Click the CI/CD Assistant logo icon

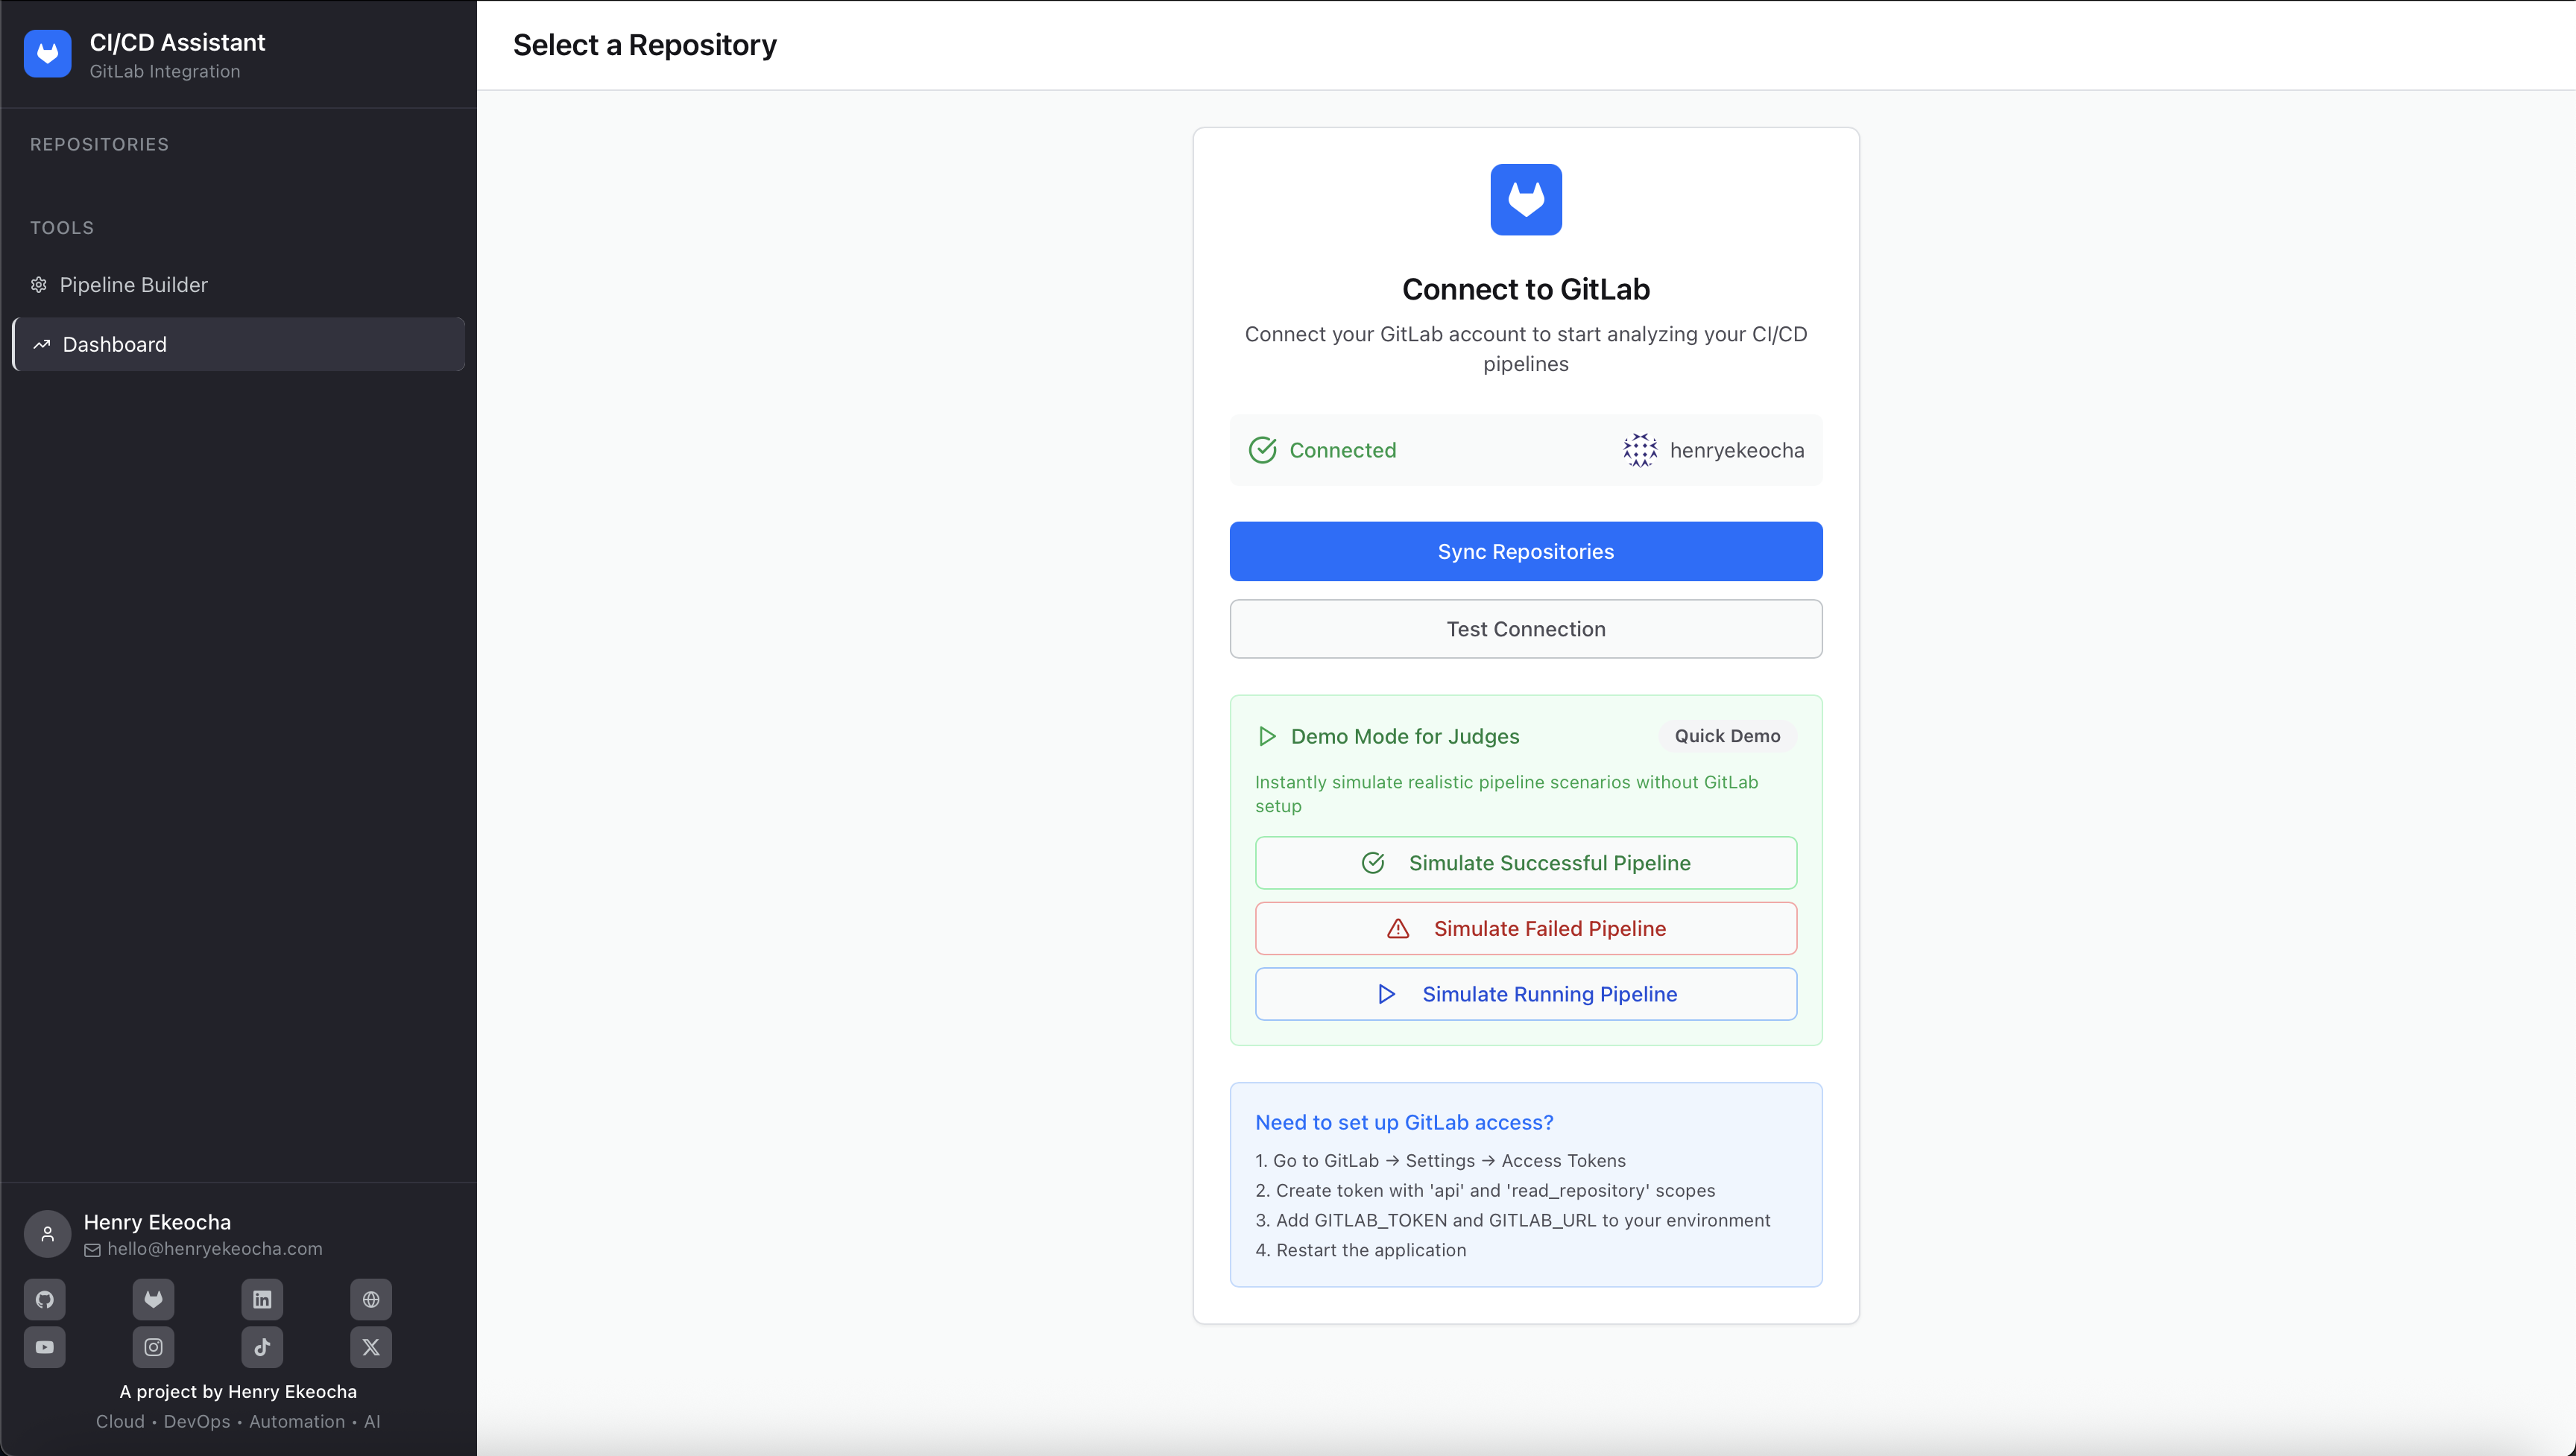(47, 54)
